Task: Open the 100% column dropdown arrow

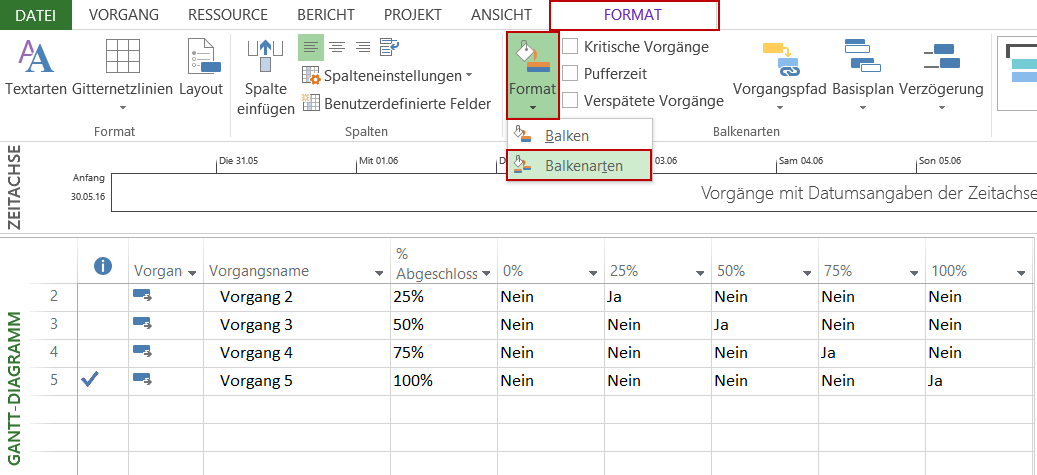Action: pos(1021,273)
